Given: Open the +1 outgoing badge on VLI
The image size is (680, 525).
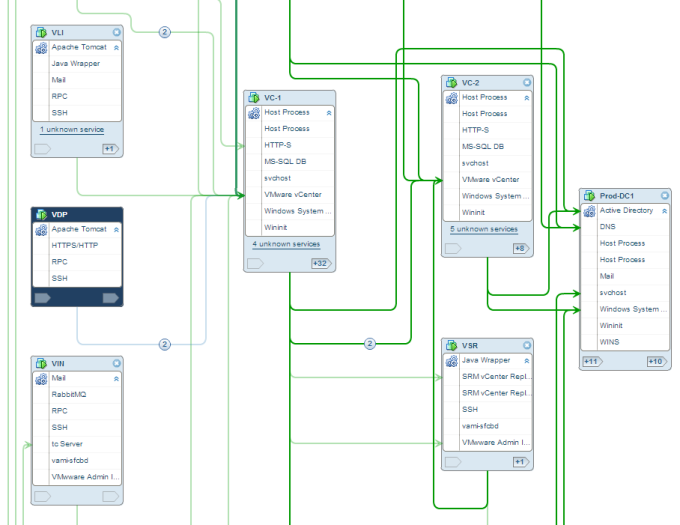Looking at the screenshot, I should click(111, 149).
